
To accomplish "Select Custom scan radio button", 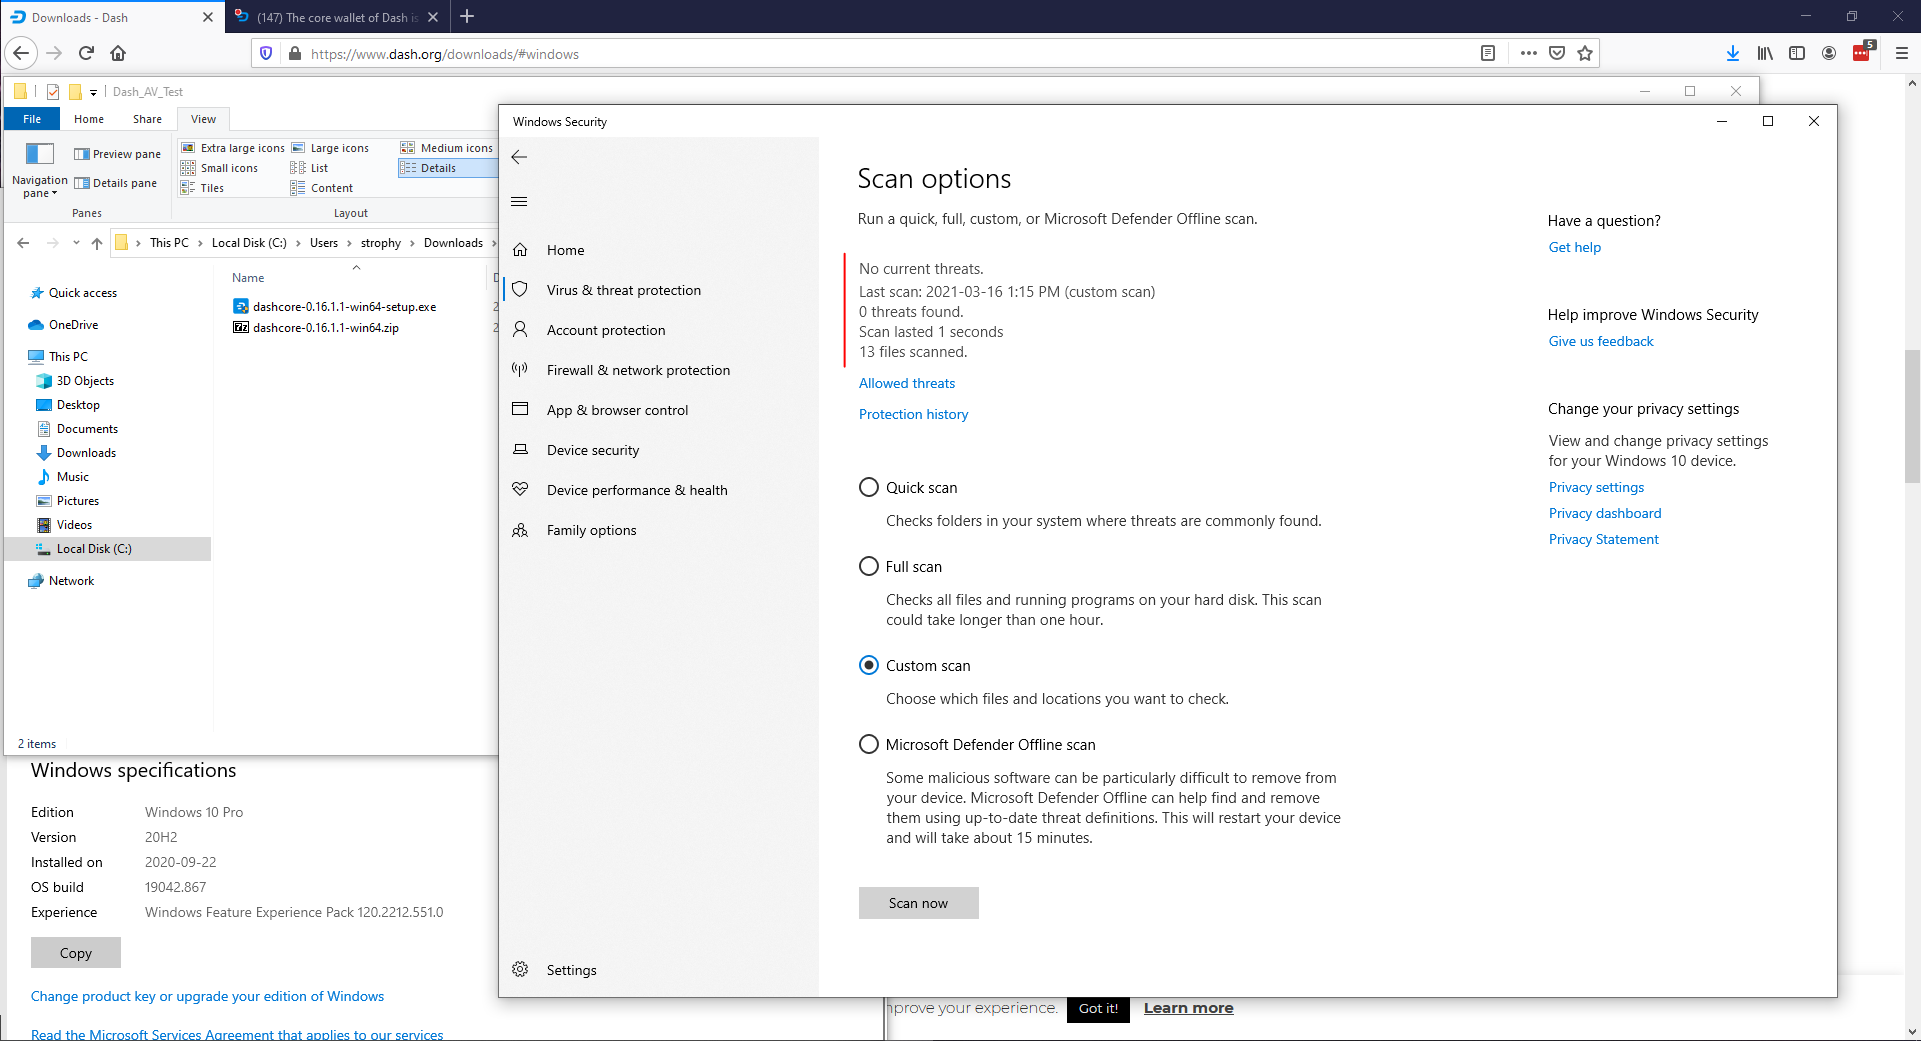I will tap(869, 665).
